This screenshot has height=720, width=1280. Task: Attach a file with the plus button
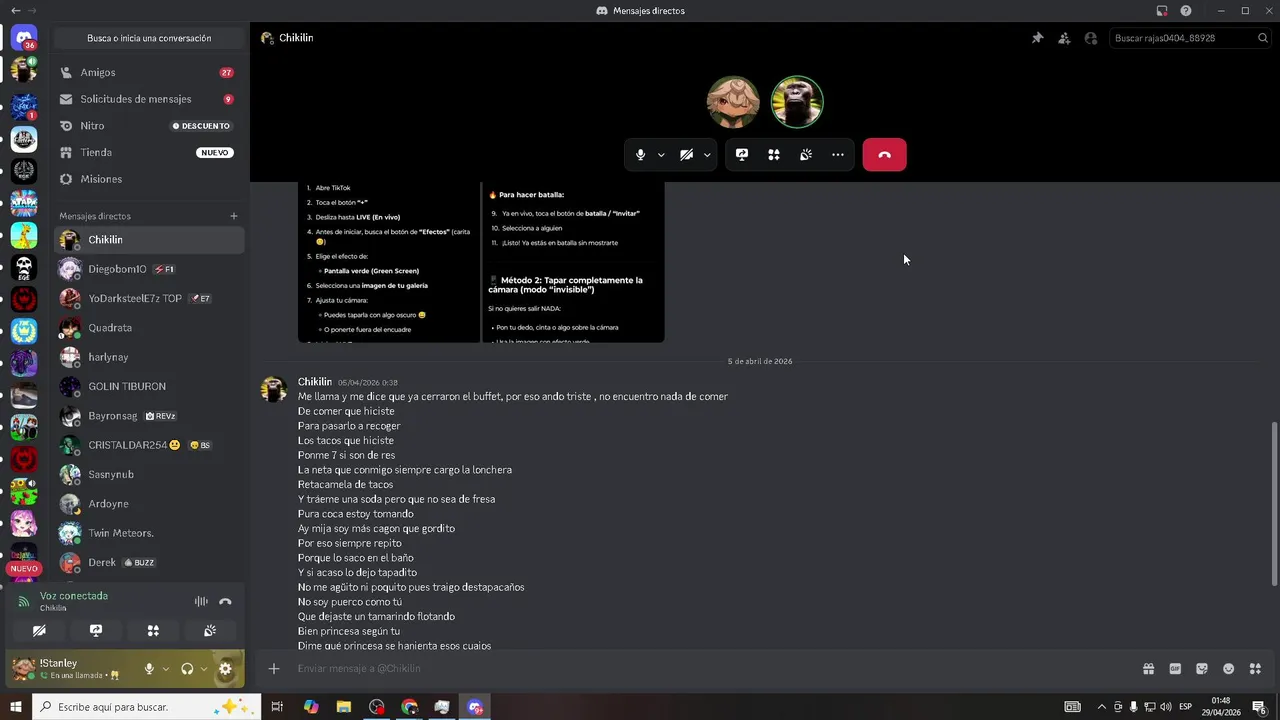point(274,669)
